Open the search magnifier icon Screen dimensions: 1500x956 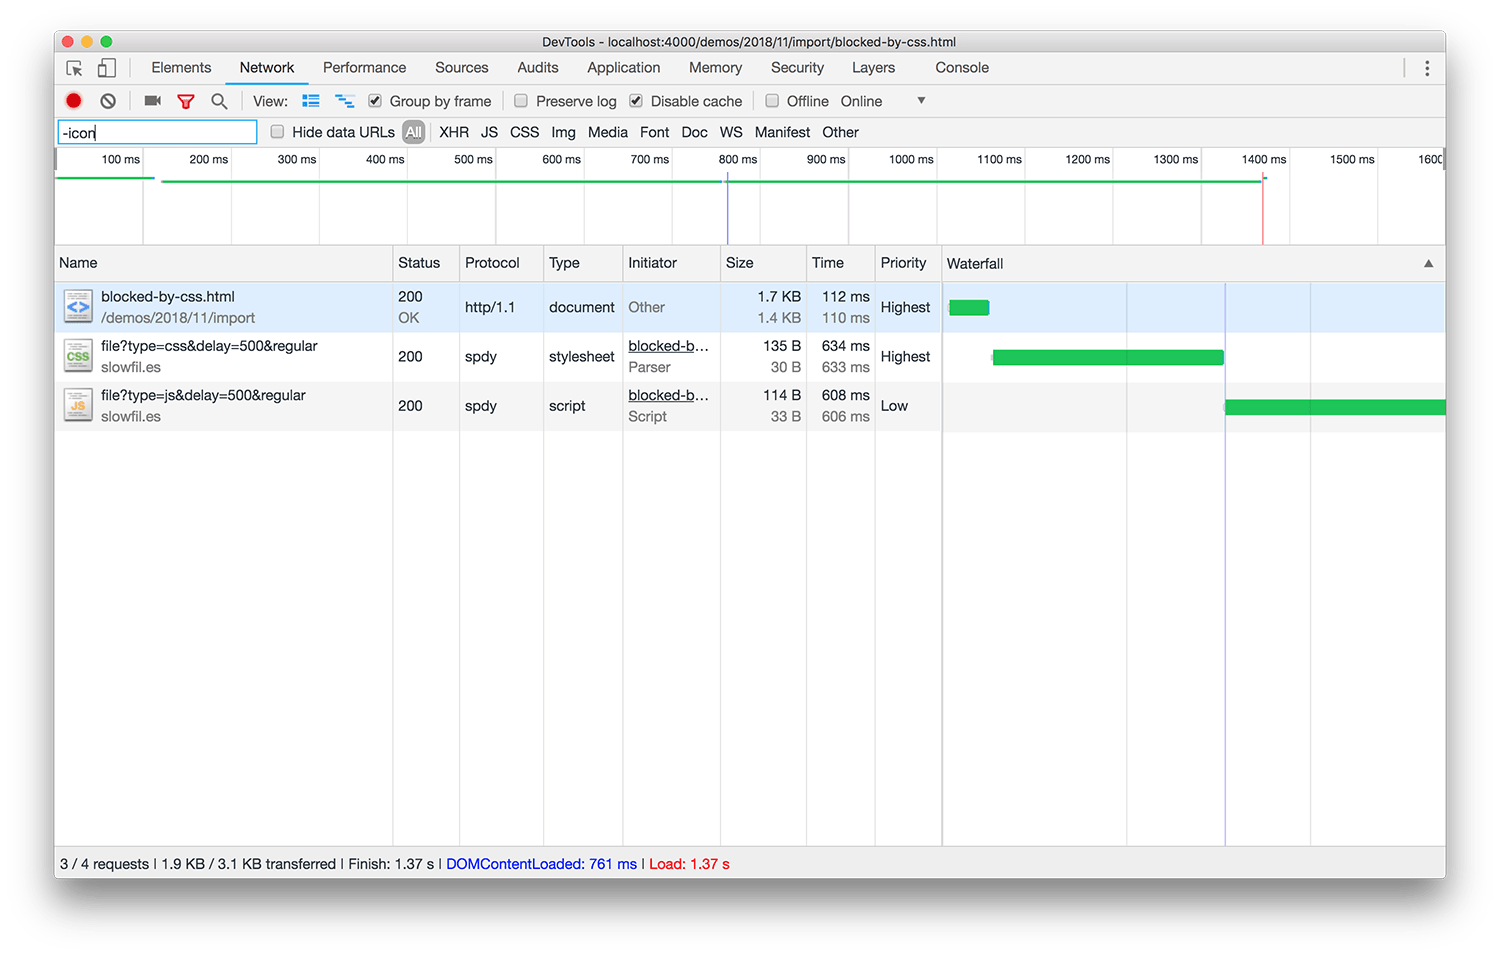(x=219, y=101)
